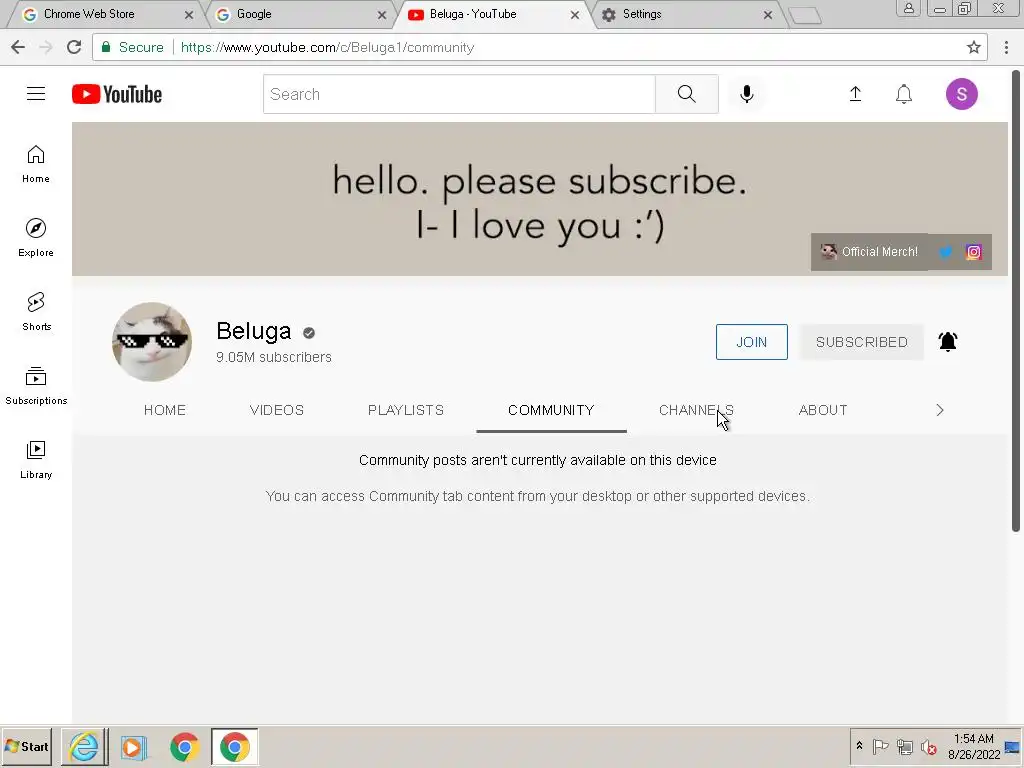Start voice search with microphone icon
The image size is (1024, 768).
point(746,94)
